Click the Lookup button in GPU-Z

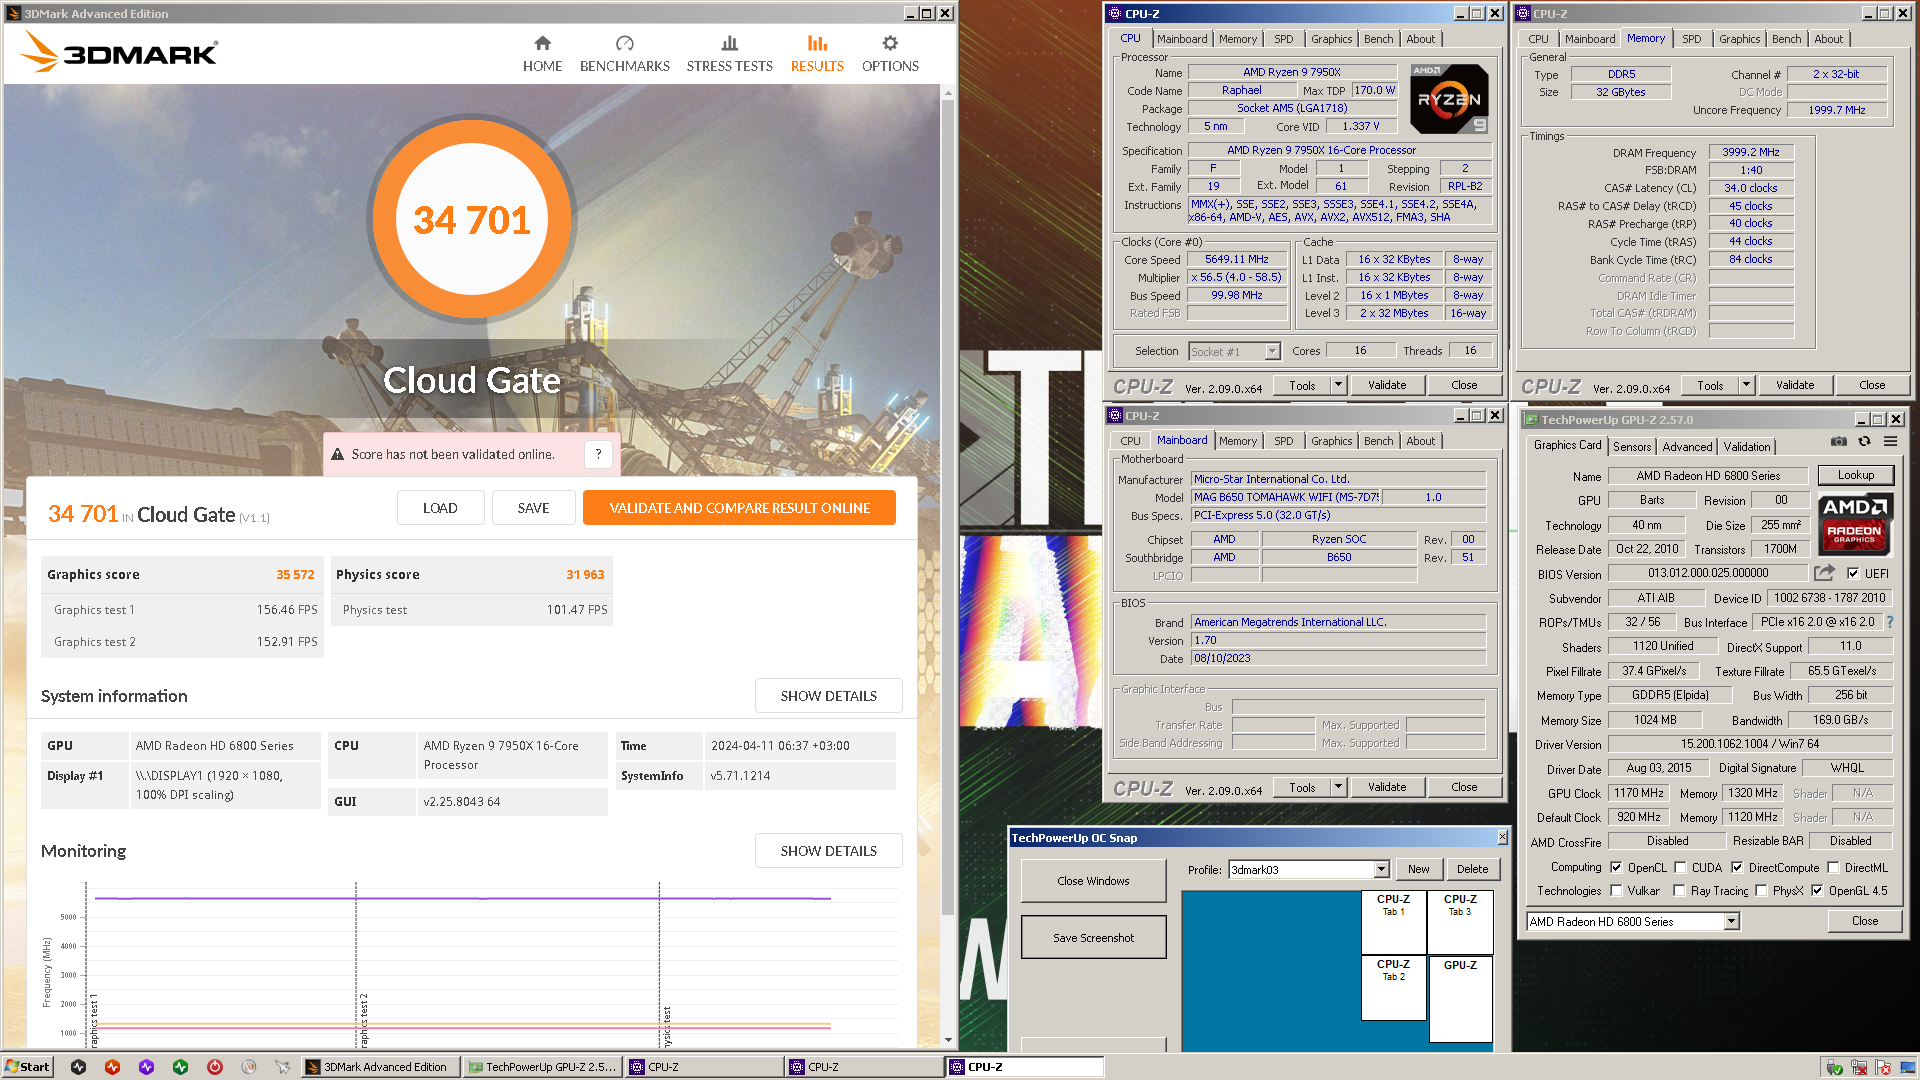tap(1855, 475)
